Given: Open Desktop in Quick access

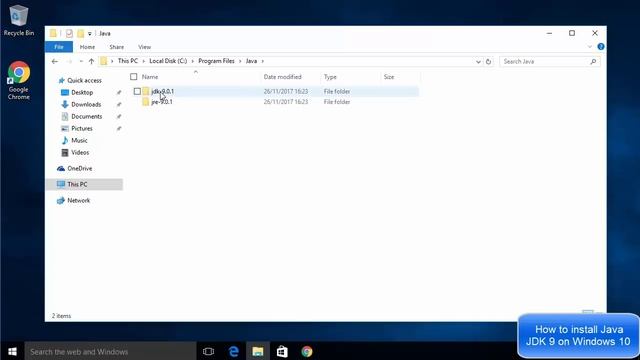Looking at the screenshot, I should coord(82,93).
